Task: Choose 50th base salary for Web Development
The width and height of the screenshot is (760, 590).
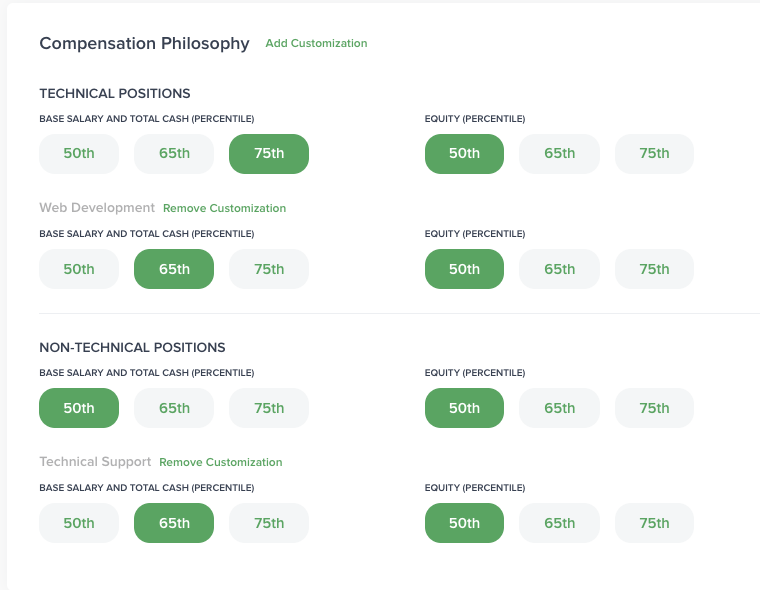Action: (x=79, y=269)
